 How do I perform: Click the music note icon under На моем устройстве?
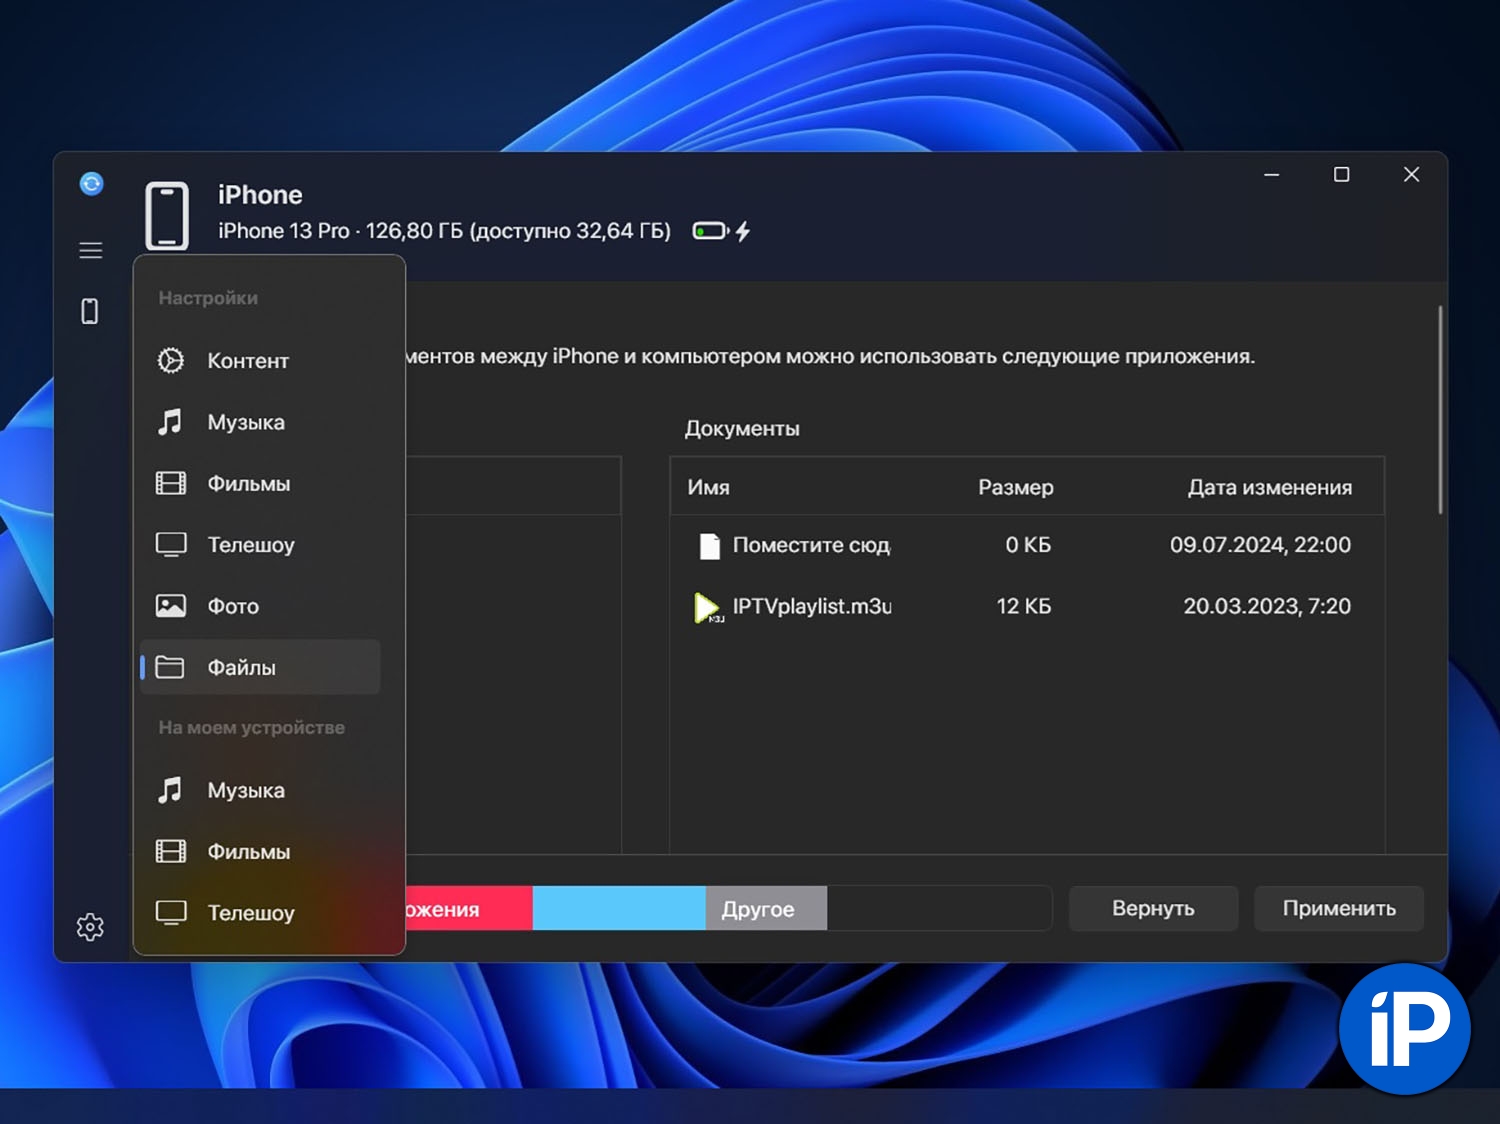(171, 791)
